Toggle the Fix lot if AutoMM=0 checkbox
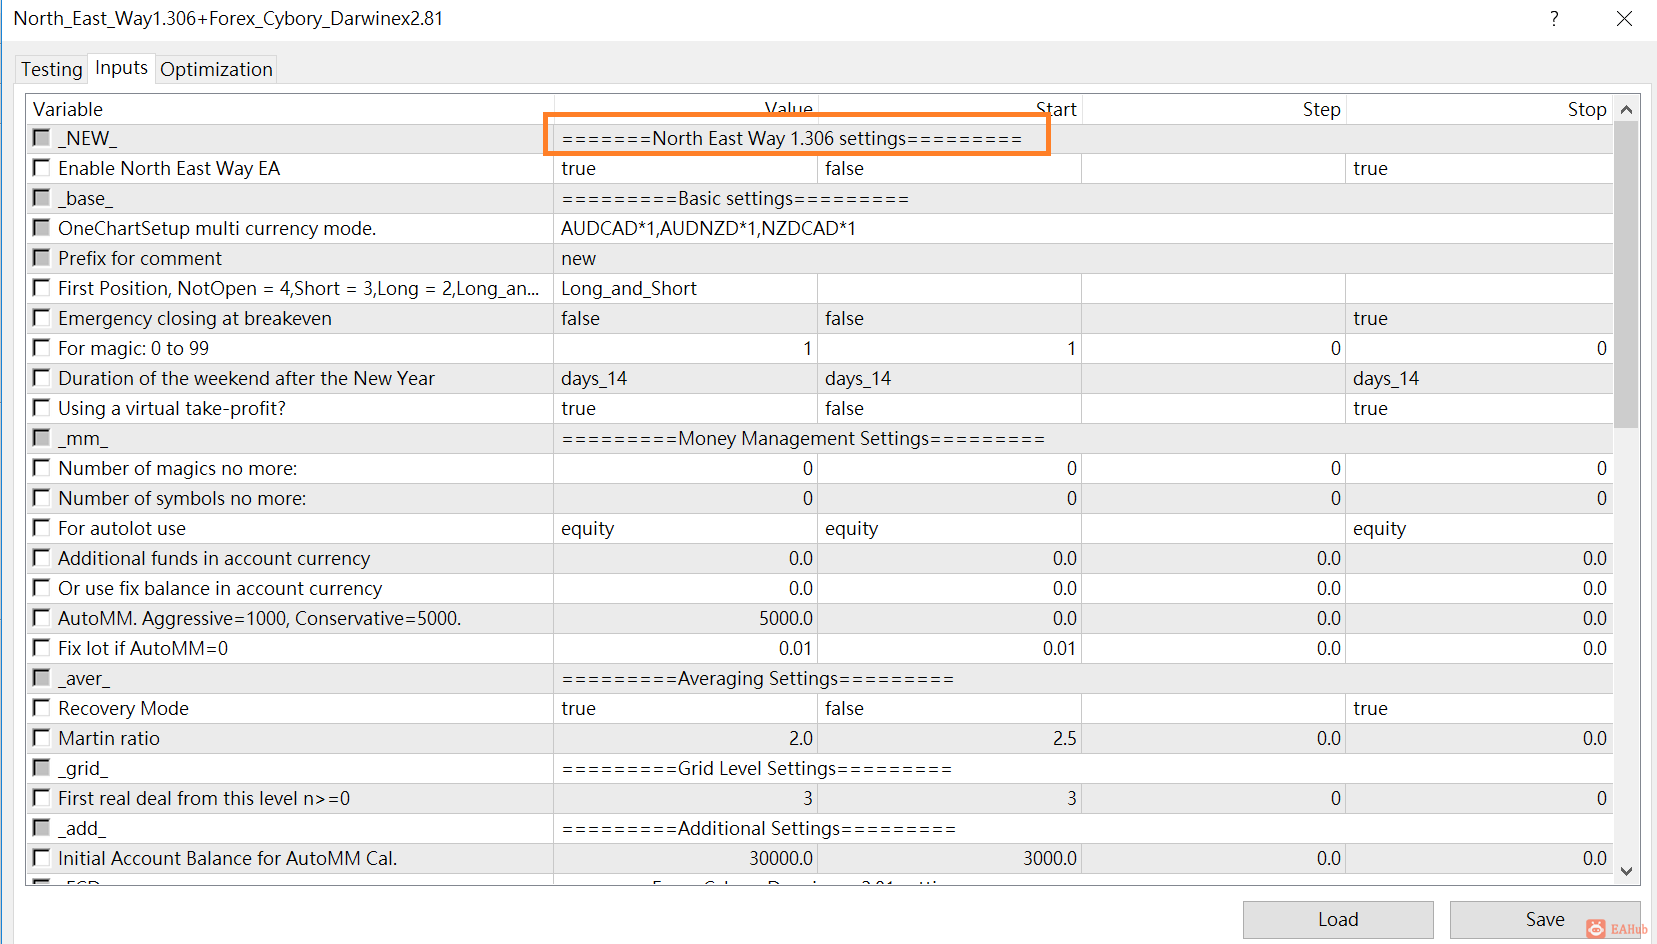The height and width of the screenshot is (944, 1657). pos(42,648)
